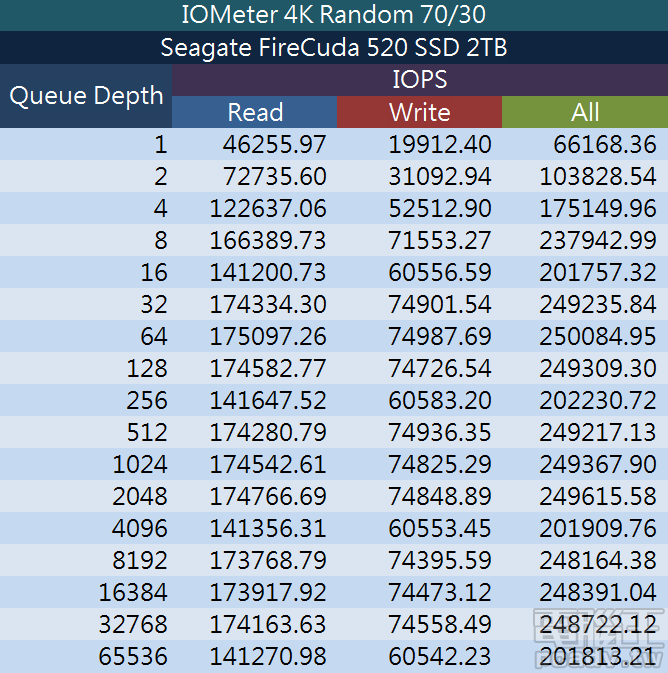Select write value 60556.59
Screen dimensions: 668x673
(x=440, y=272)
